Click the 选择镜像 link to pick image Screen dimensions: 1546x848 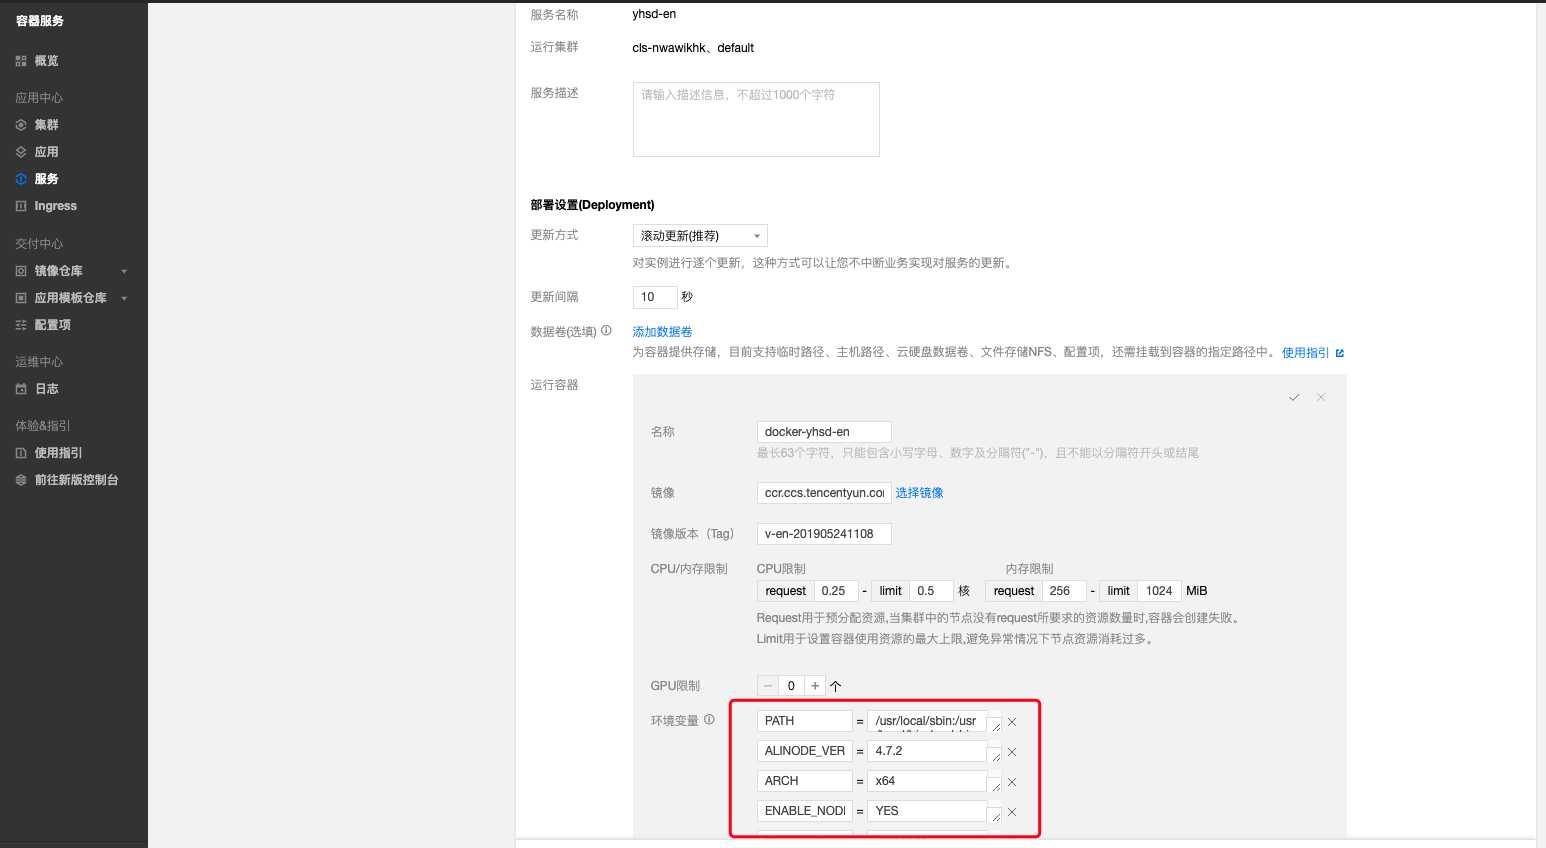pyautogui.click(x=919, y=492)
